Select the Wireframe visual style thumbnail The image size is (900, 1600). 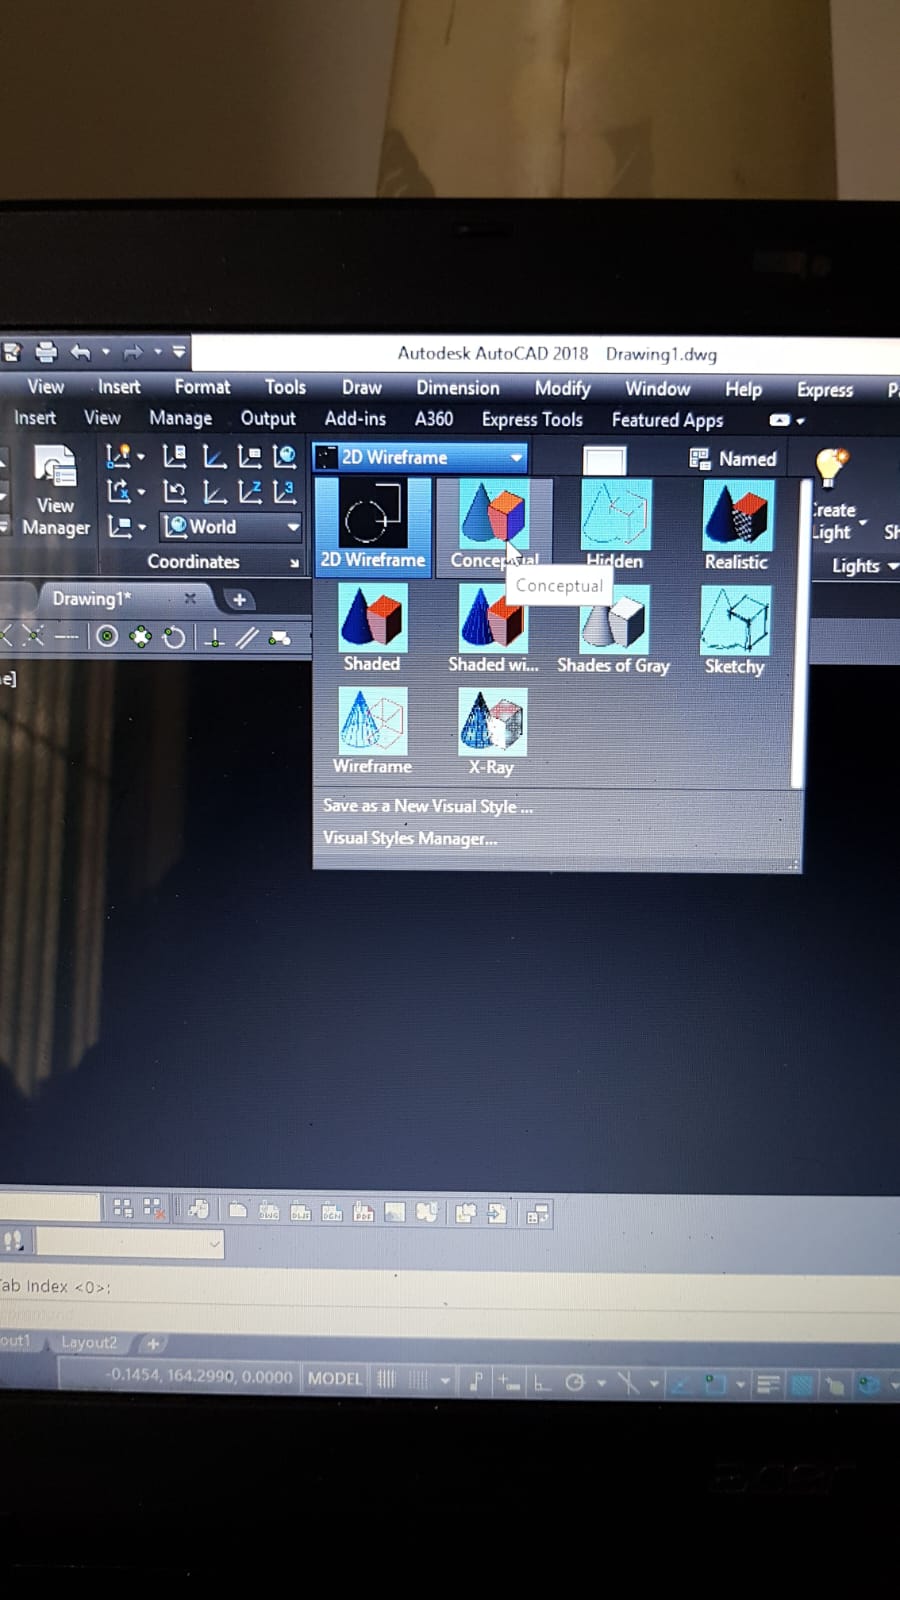coord(372,722)
